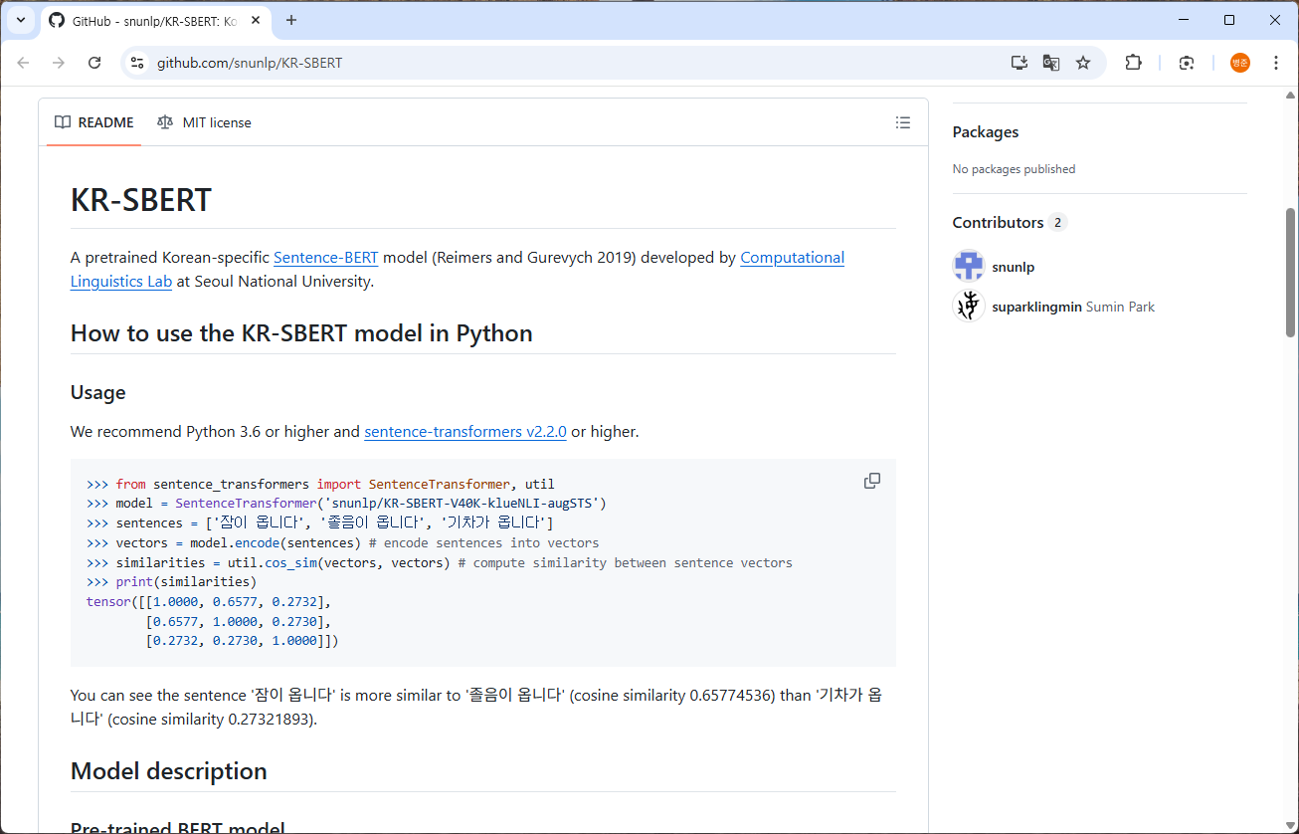Click the scrollbar up arrow

(1290, 94)
